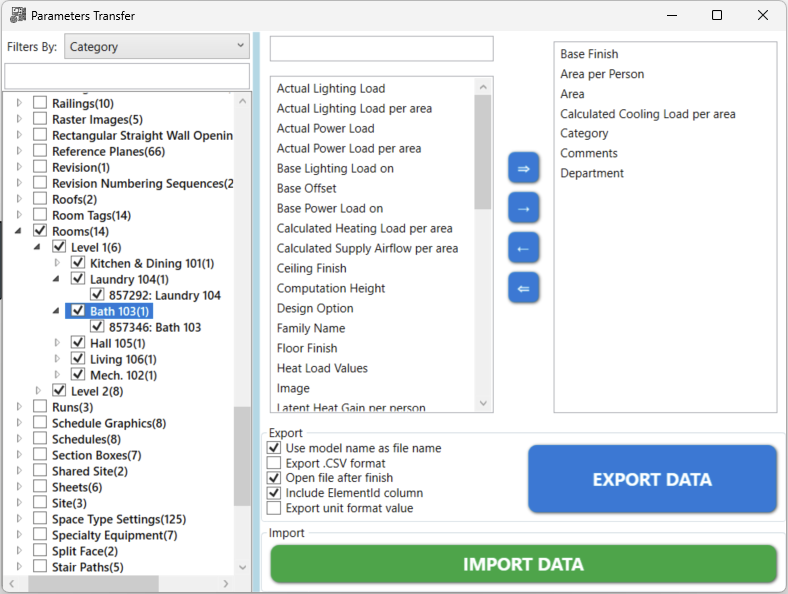Enable Export unit format value
Screen dimensions: 788x594
pos(274,508)
